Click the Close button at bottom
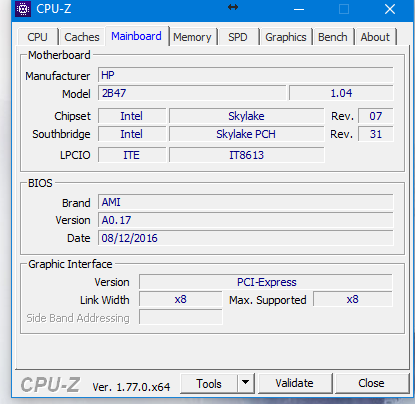Viewport: 415px width, 404px height. tap(371, 383)
